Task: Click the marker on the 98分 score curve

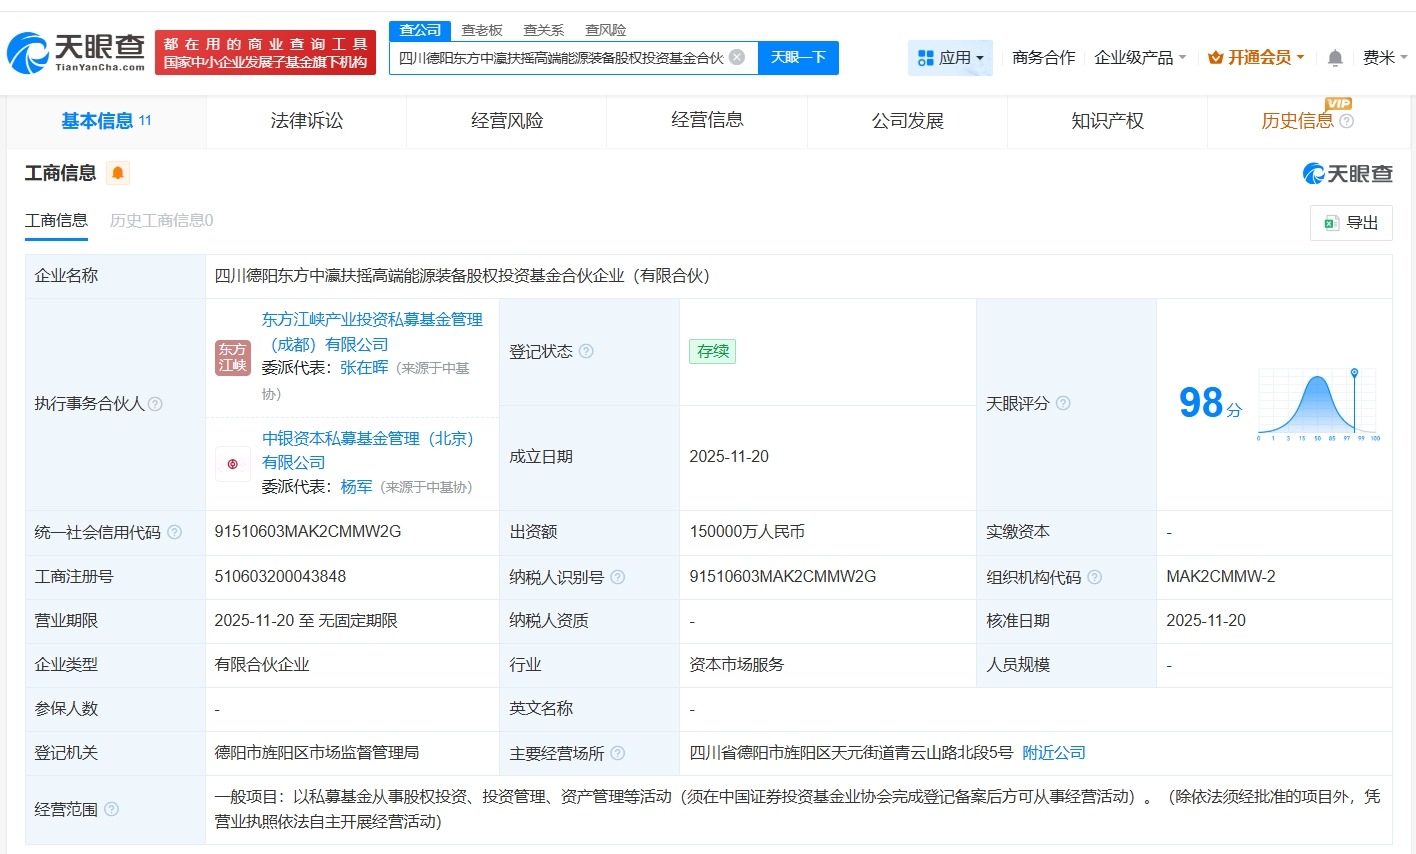Action: click(1354, 372)
